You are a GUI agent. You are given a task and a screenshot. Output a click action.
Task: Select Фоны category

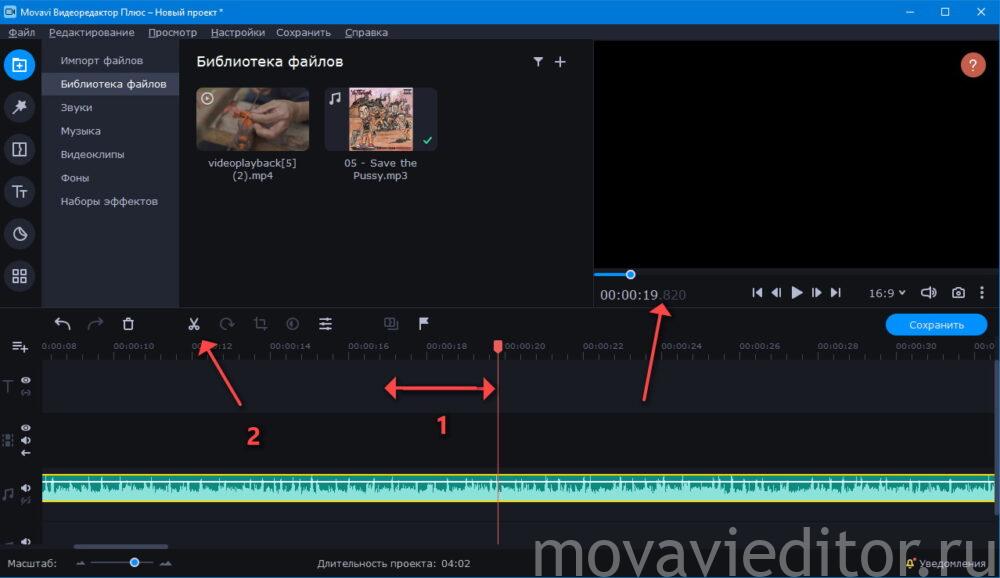click(75, 178)
